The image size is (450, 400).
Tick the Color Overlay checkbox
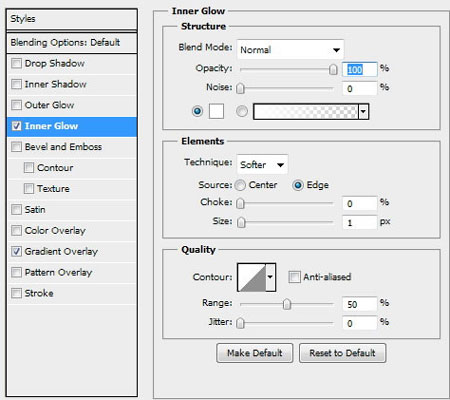tap(16, 230)
